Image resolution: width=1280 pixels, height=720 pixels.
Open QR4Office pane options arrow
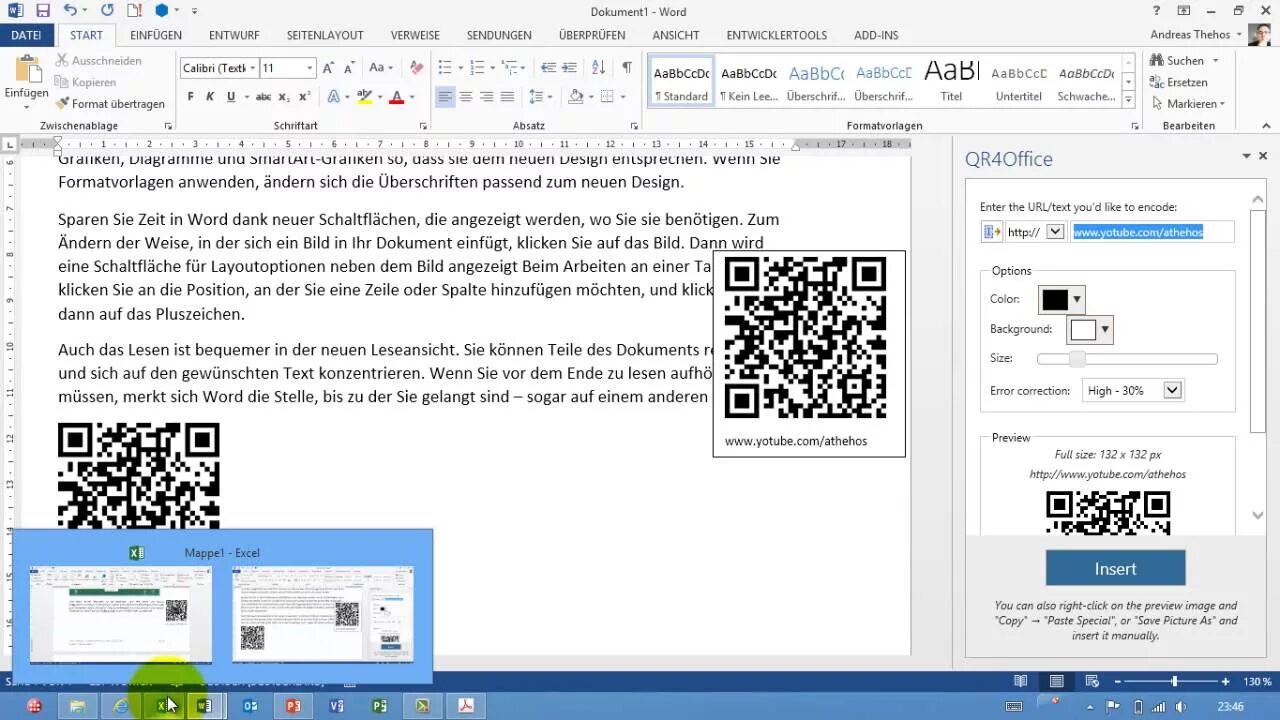tap(1246, 156)
